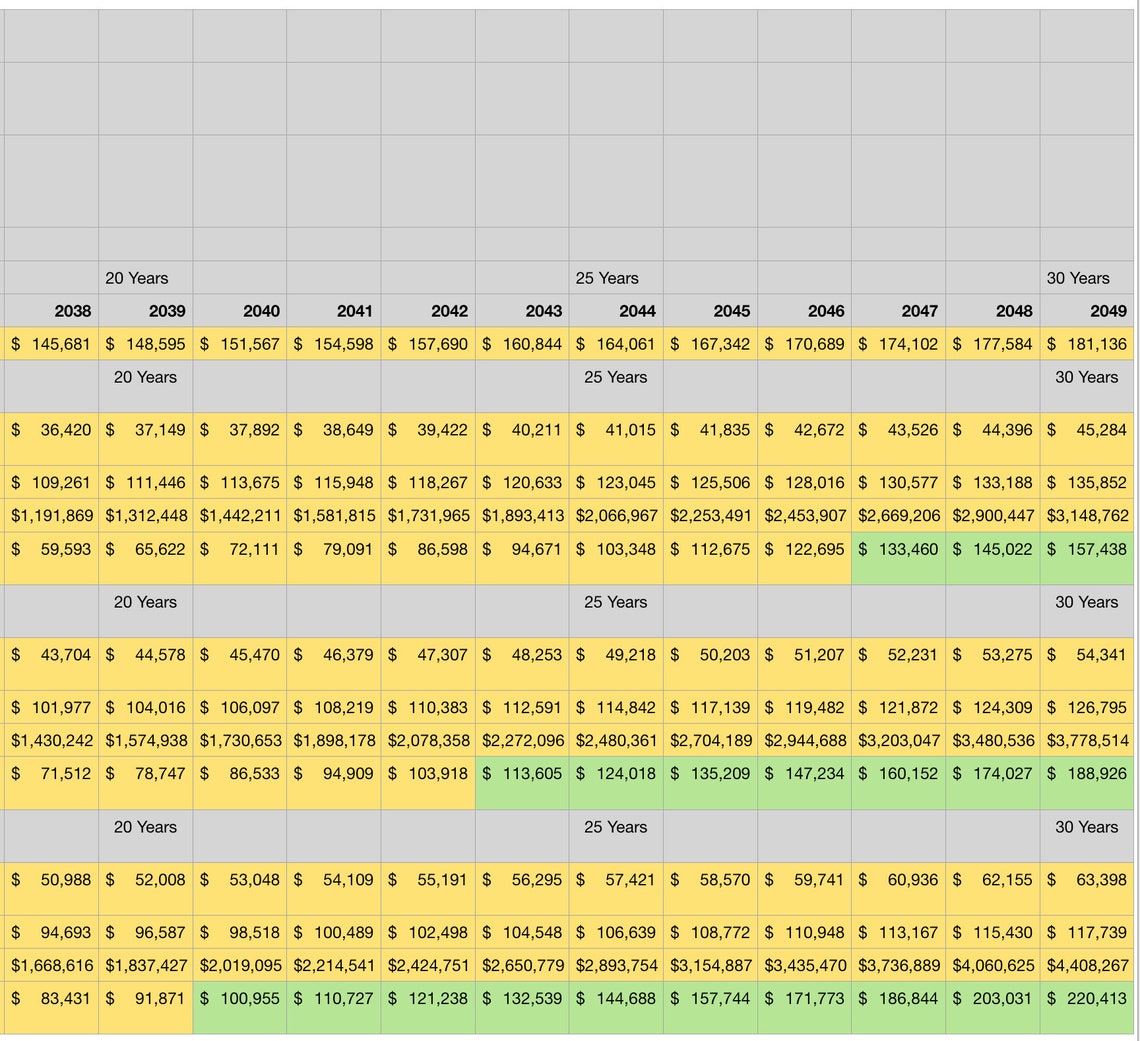Screen dimensions: 1140x1041
Task: Select the 2038 column header cell
Action: pyautogui.click(x=48, y=311)
